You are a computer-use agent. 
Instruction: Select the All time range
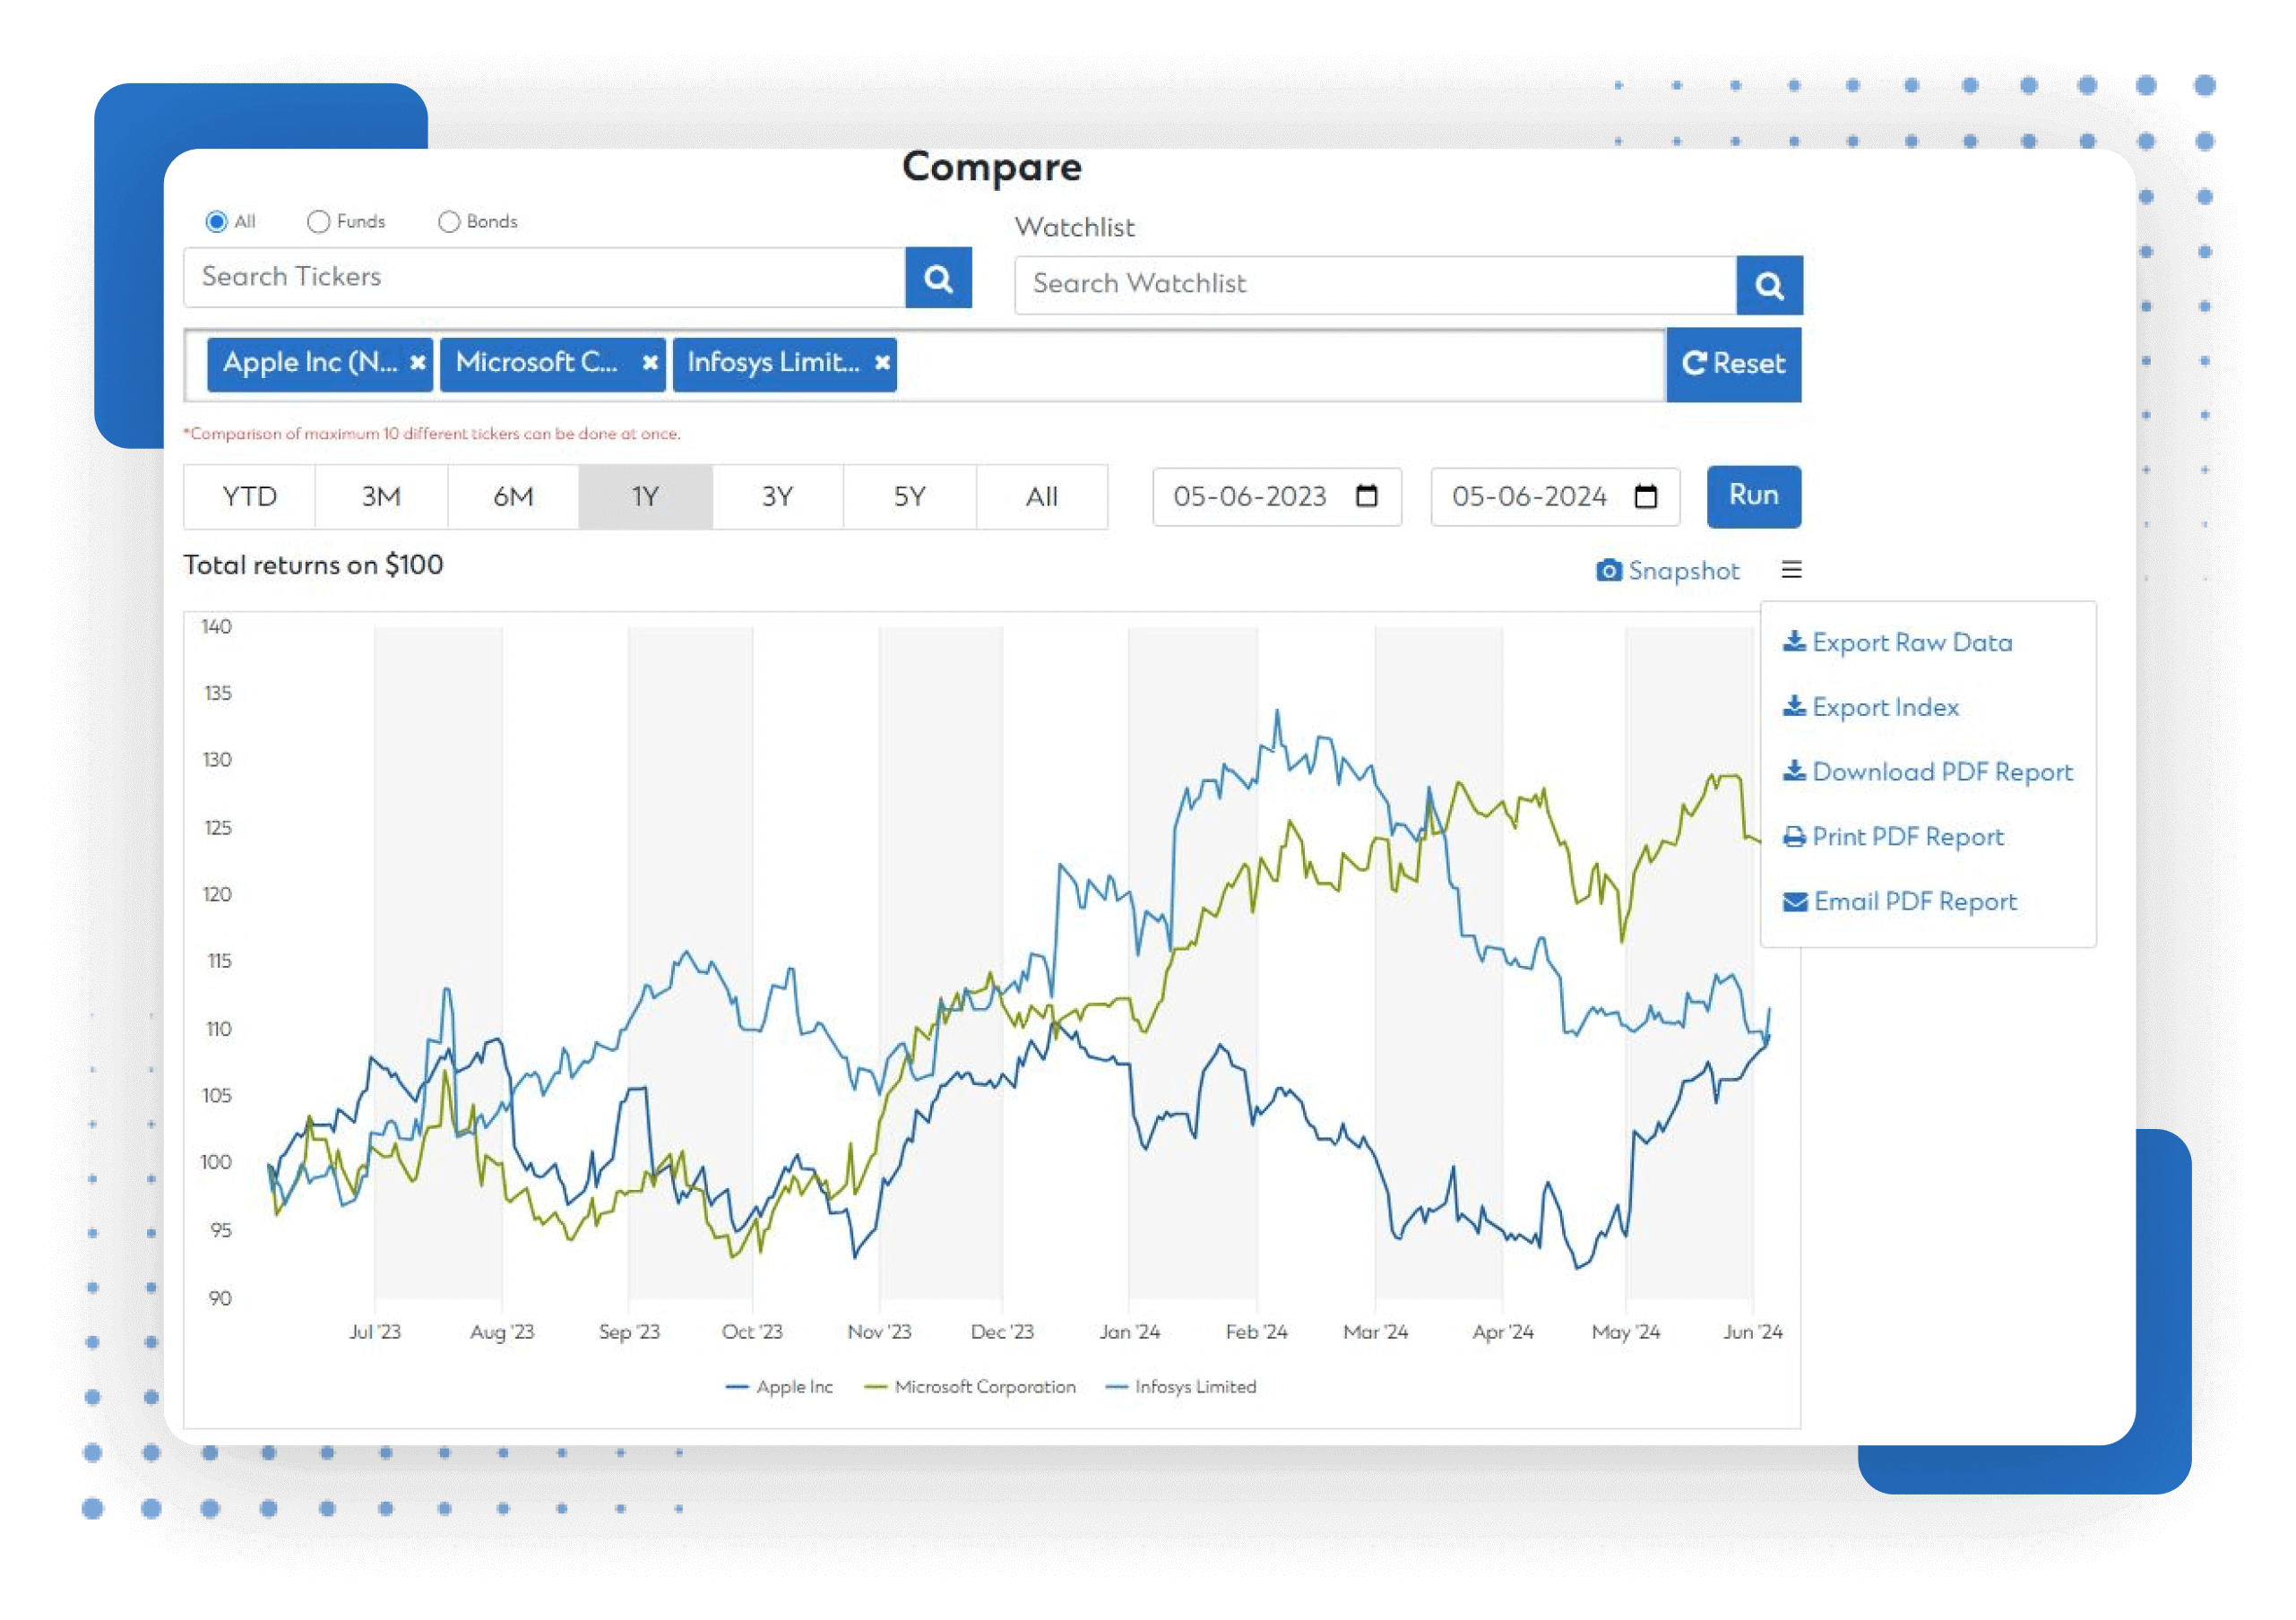point(1041,497)
